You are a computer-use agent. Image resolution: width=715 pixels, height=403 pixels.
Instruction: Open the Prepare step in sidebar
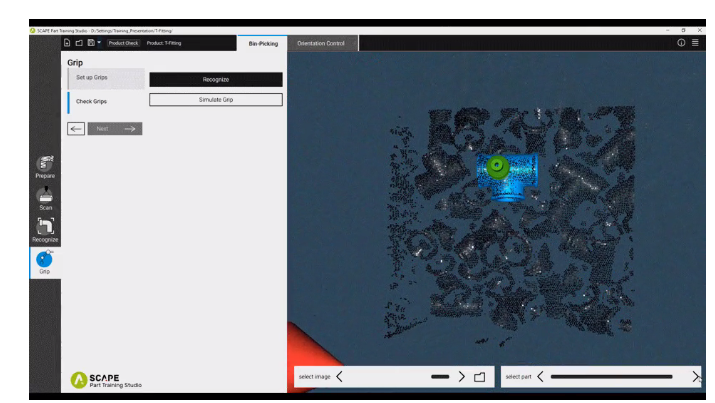click(x=45, y=163)
